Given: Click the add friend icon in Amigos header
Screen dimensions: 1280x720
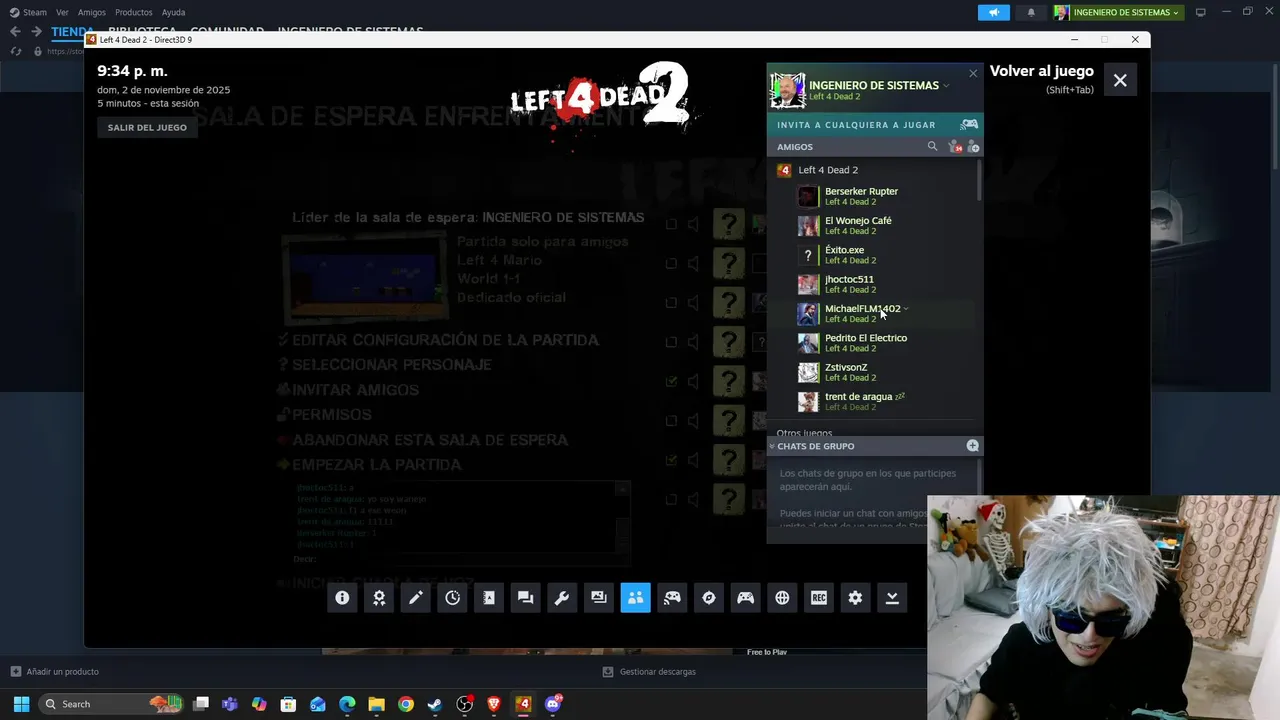Looking at the screenshot, I should [973, 146].
